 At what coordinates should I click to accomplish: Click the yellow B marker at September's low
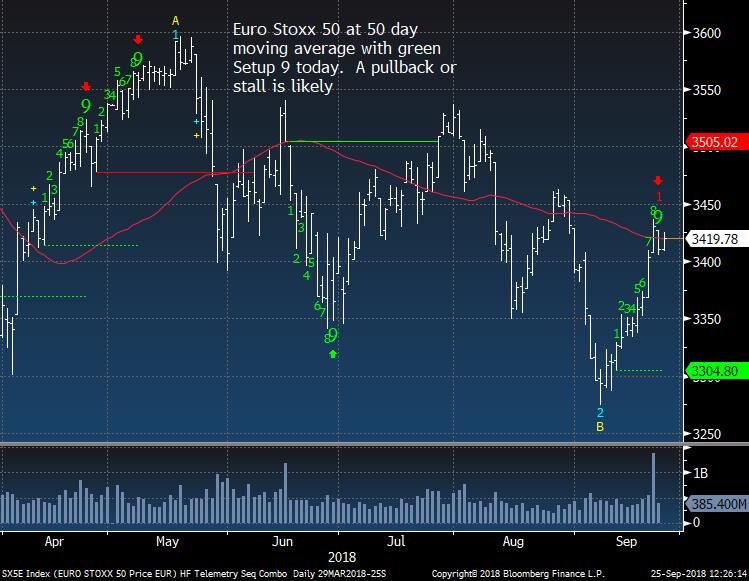(600, 426)
